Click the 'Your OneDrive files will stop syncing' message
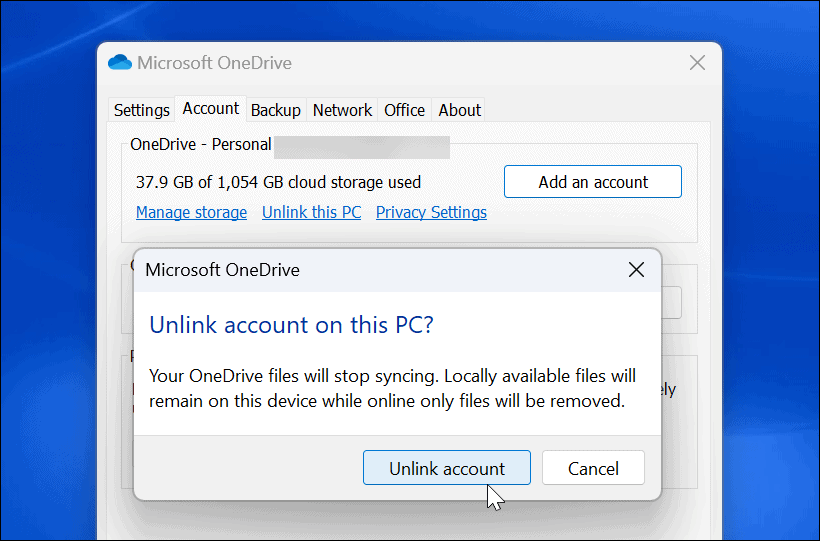This screenshot has width=820, height=541. click(392, 388)
